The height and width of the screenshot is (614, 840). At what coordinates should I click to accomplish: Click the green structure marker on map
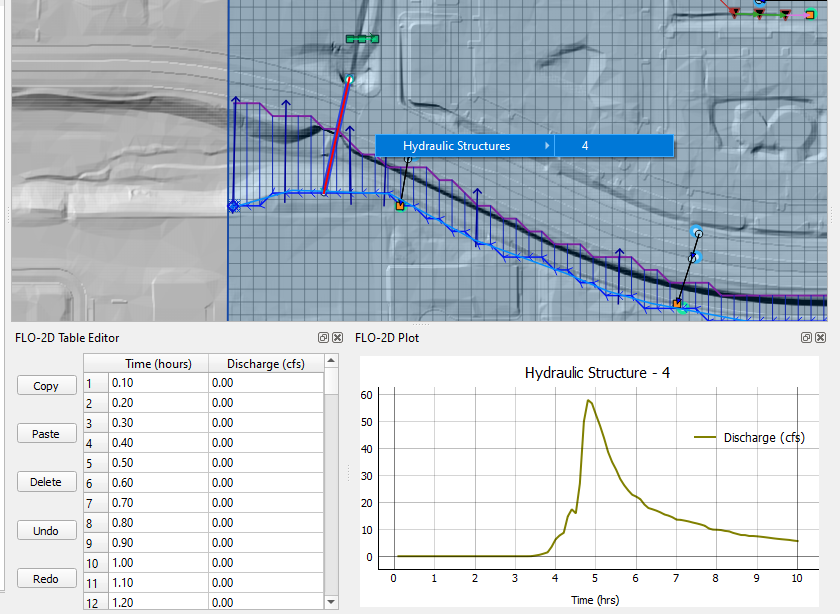click(362, 39)
